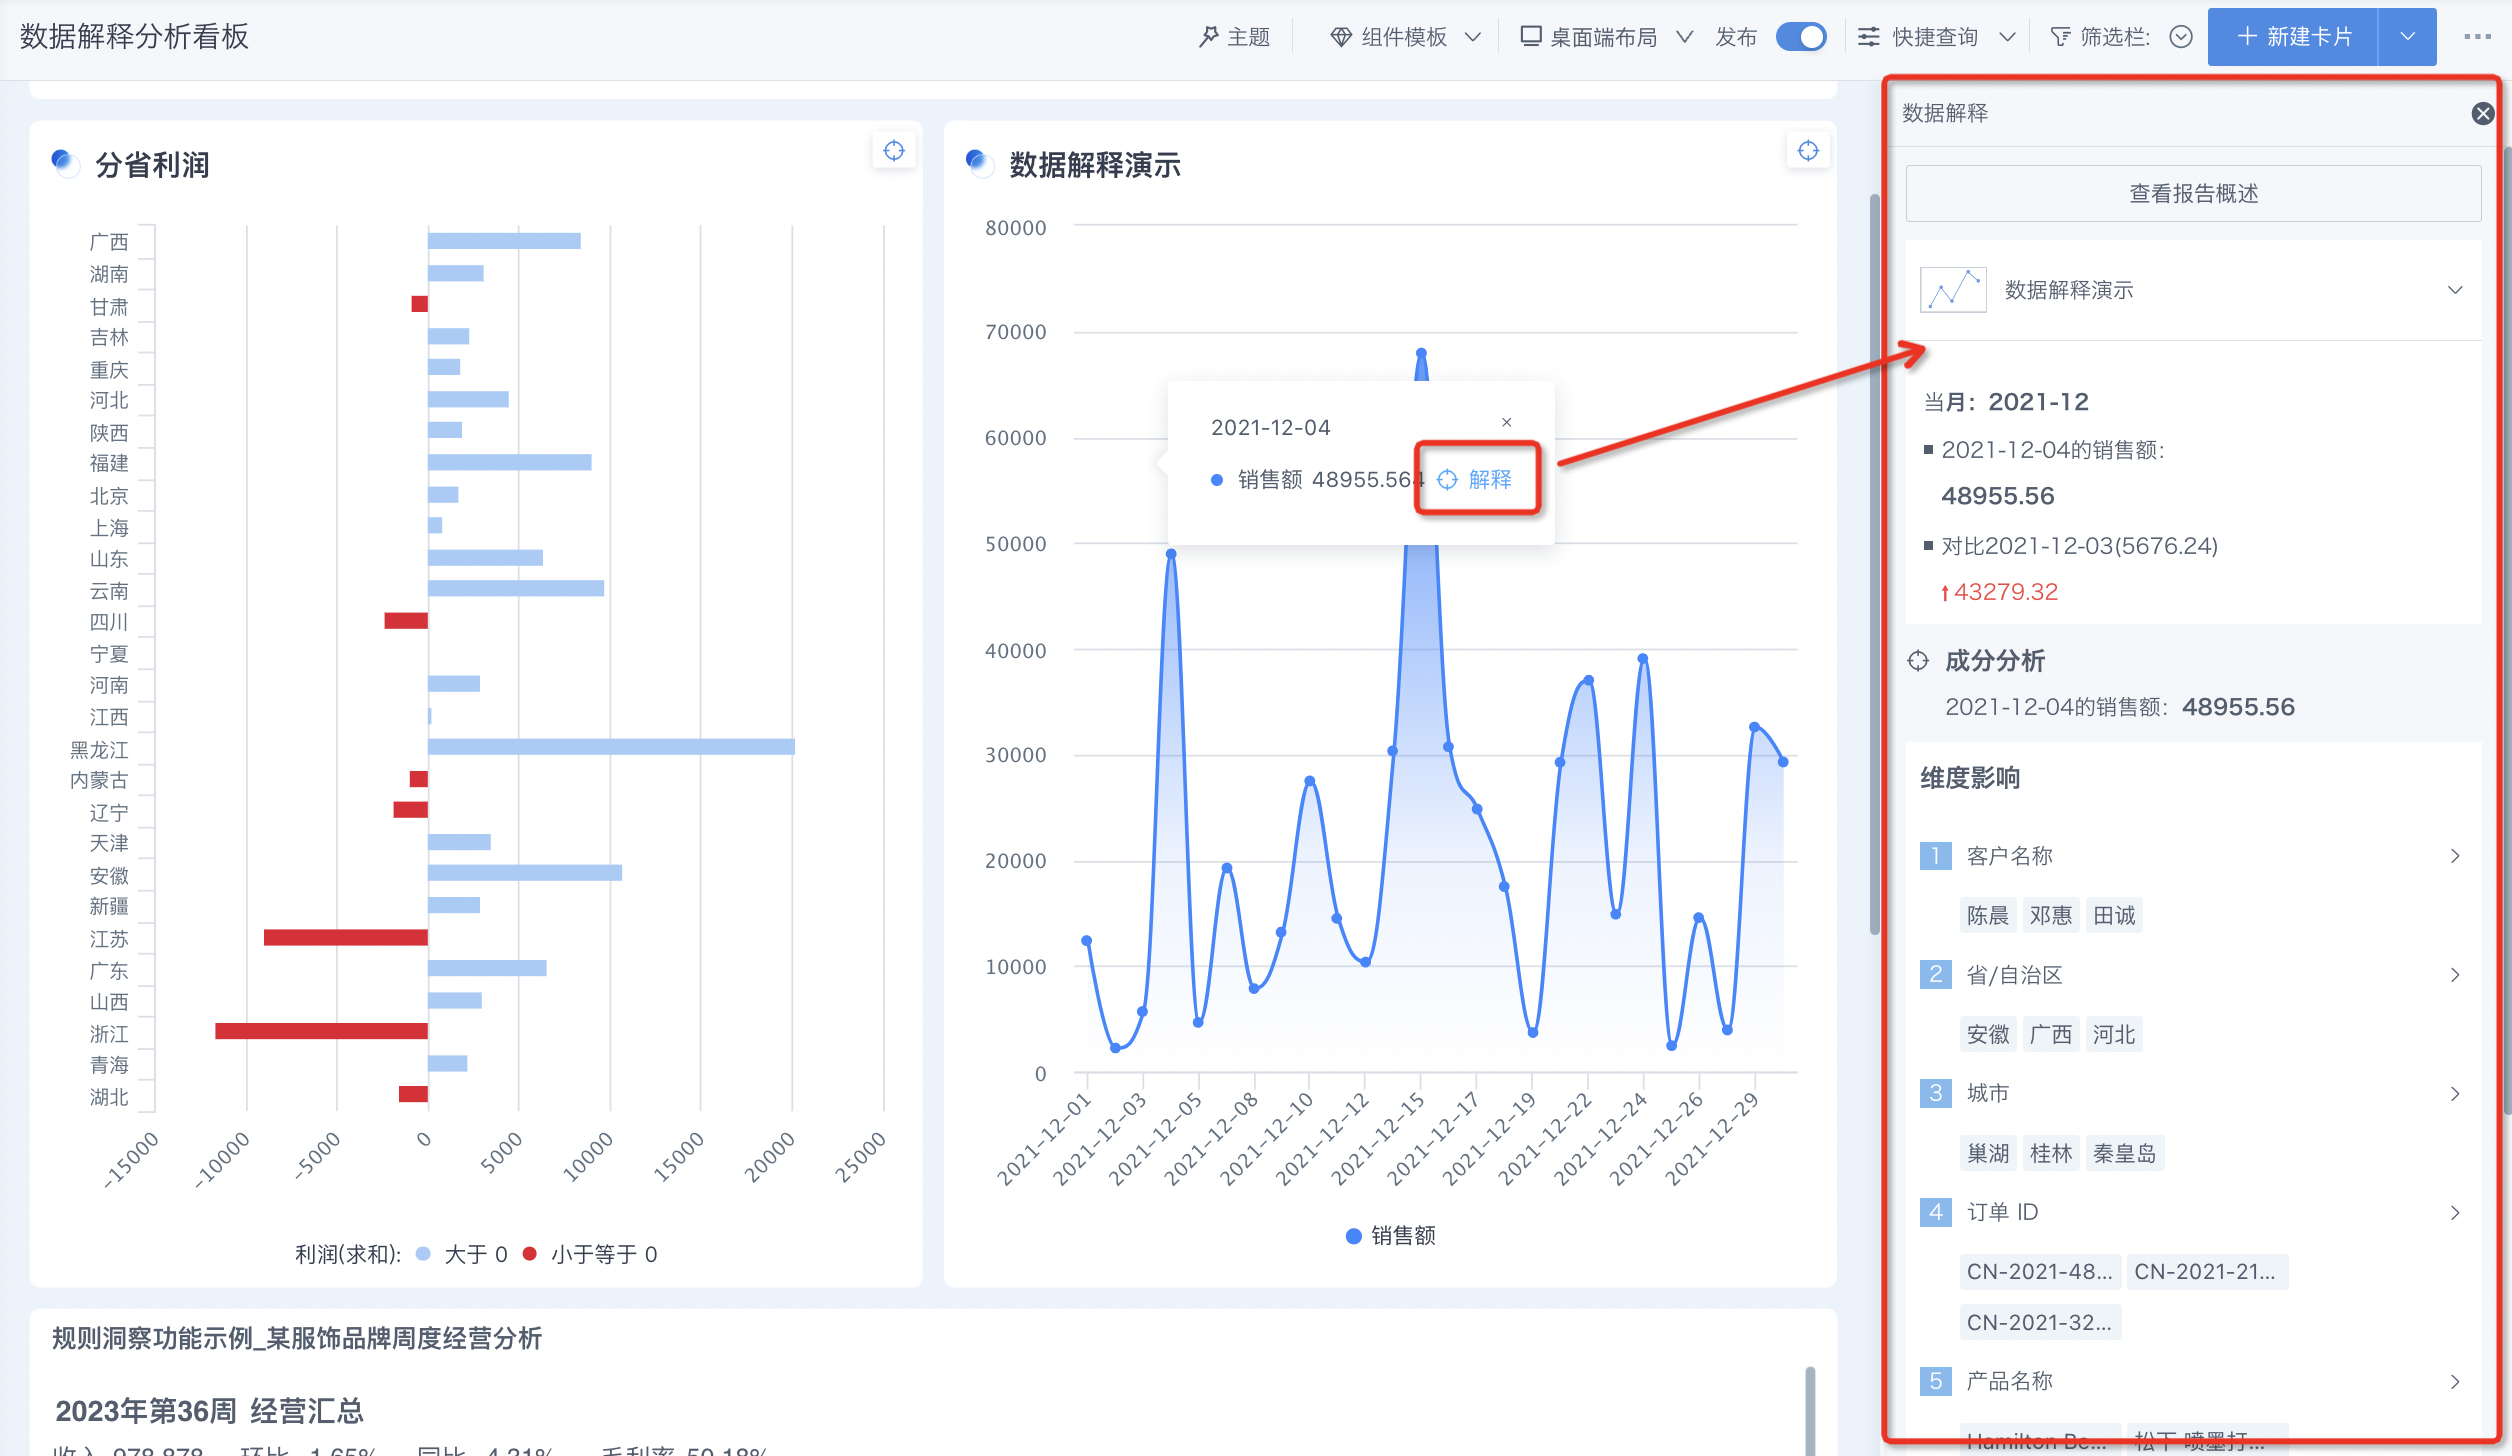Click the 当月: 2021-12 text
Viewport: 2512px width, 1456px height.
click(x=2006, y=402)
